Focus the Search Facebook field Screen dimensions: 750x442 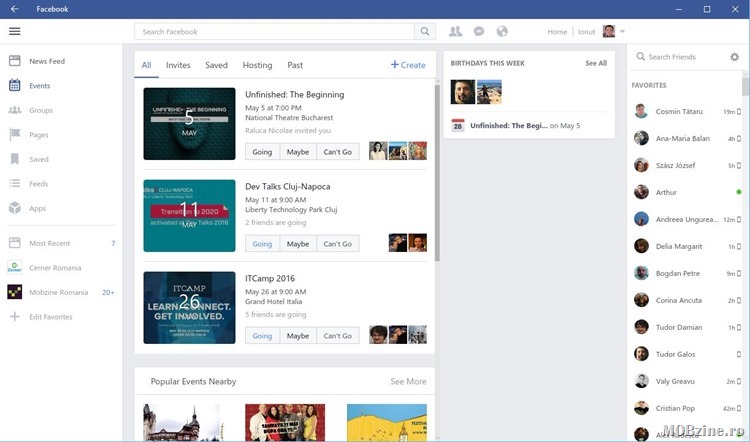(x=274, y=32)
